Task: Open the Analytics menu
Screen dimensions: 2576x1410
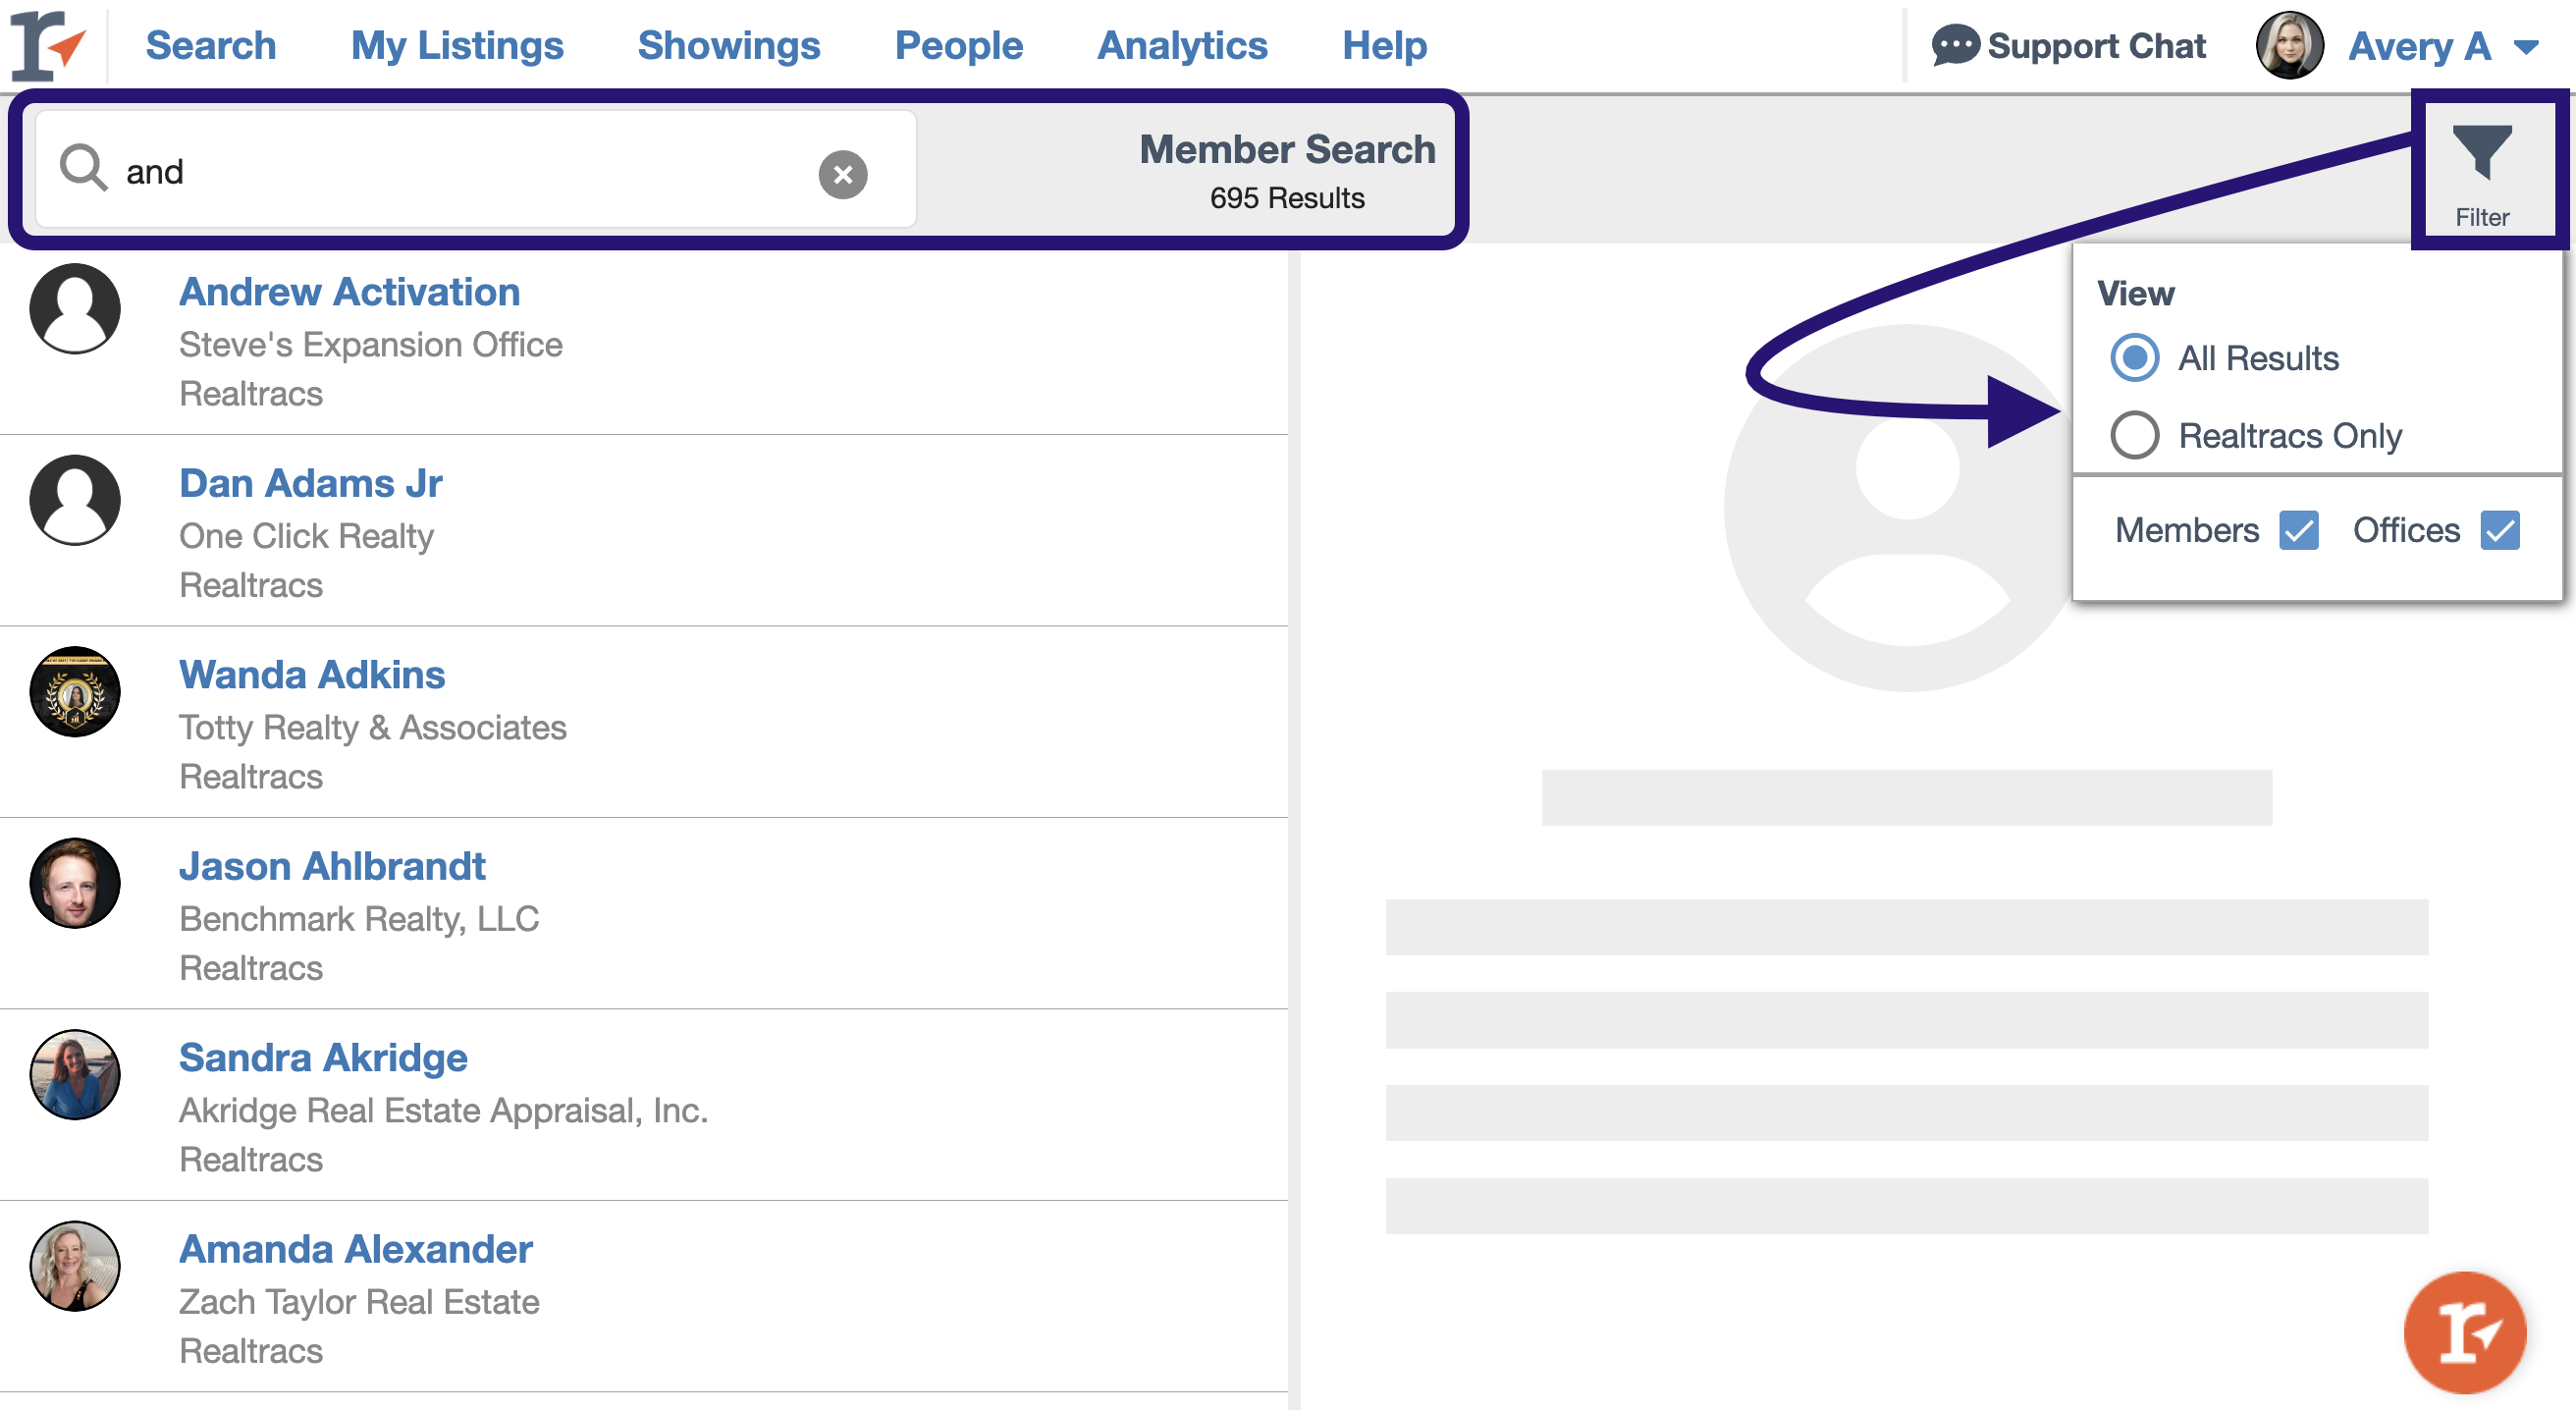Action: click(x=1182, y=46)
